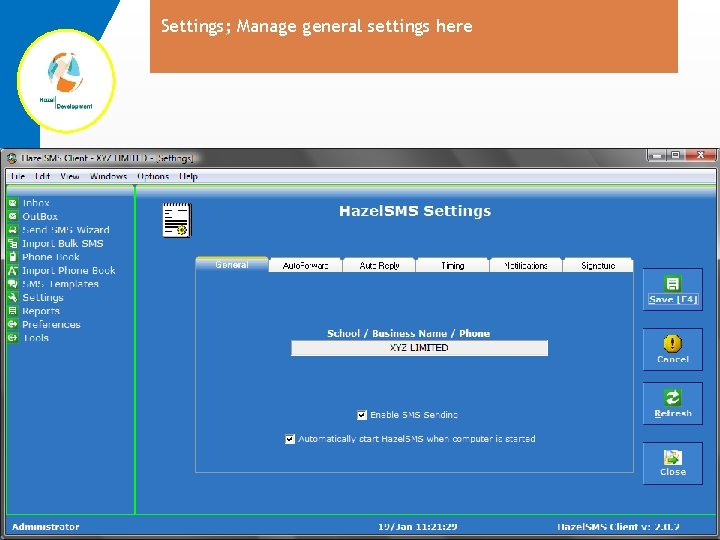
Task: Click the Preferences arrow icon
Action: pyautogui.click(x=13, y=324)
